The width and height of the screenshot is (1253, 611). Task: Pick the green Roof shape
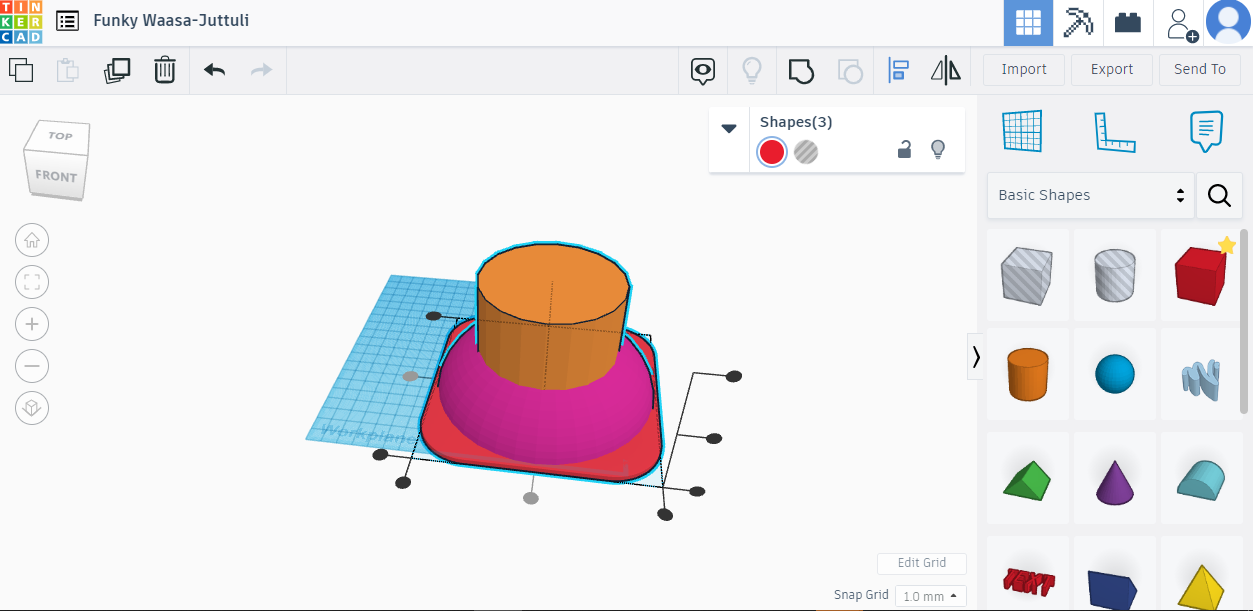(1028, 478)
